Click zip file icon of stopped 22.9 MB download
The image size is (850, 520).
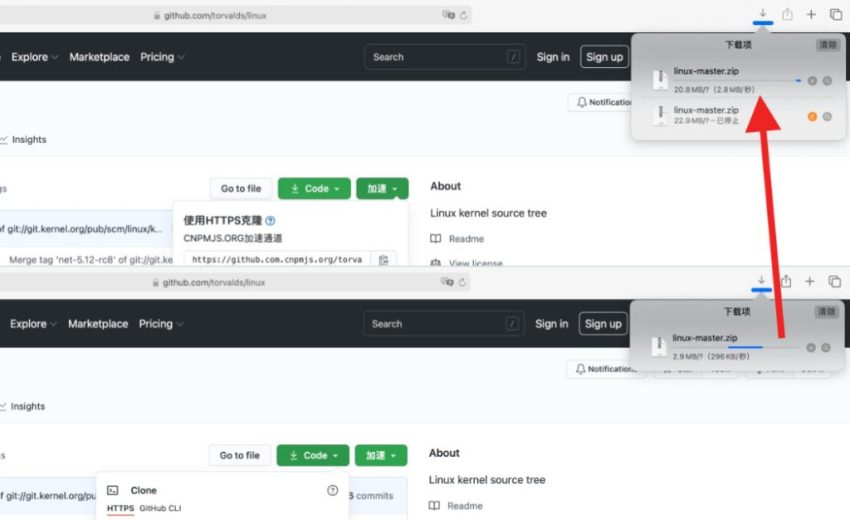[x=660, y=115]
